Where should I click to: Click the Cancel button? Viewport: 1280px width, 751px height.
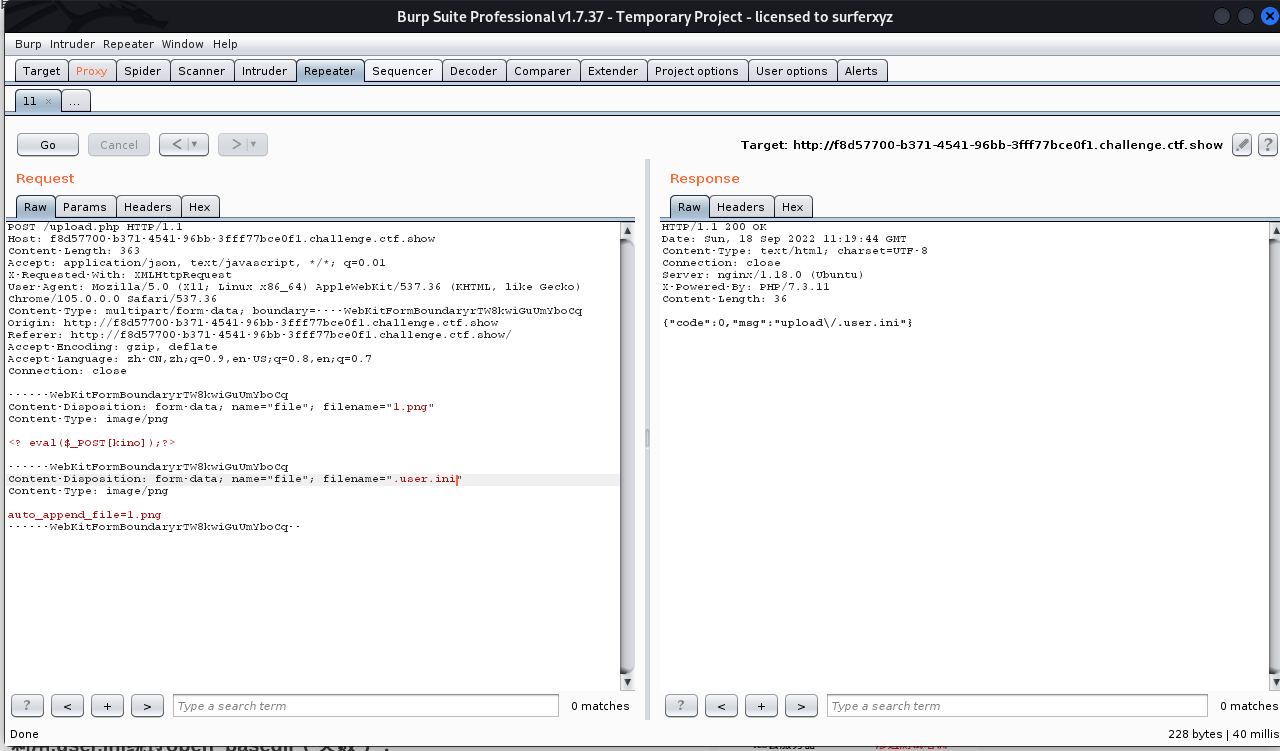click(x=119, y=145)
